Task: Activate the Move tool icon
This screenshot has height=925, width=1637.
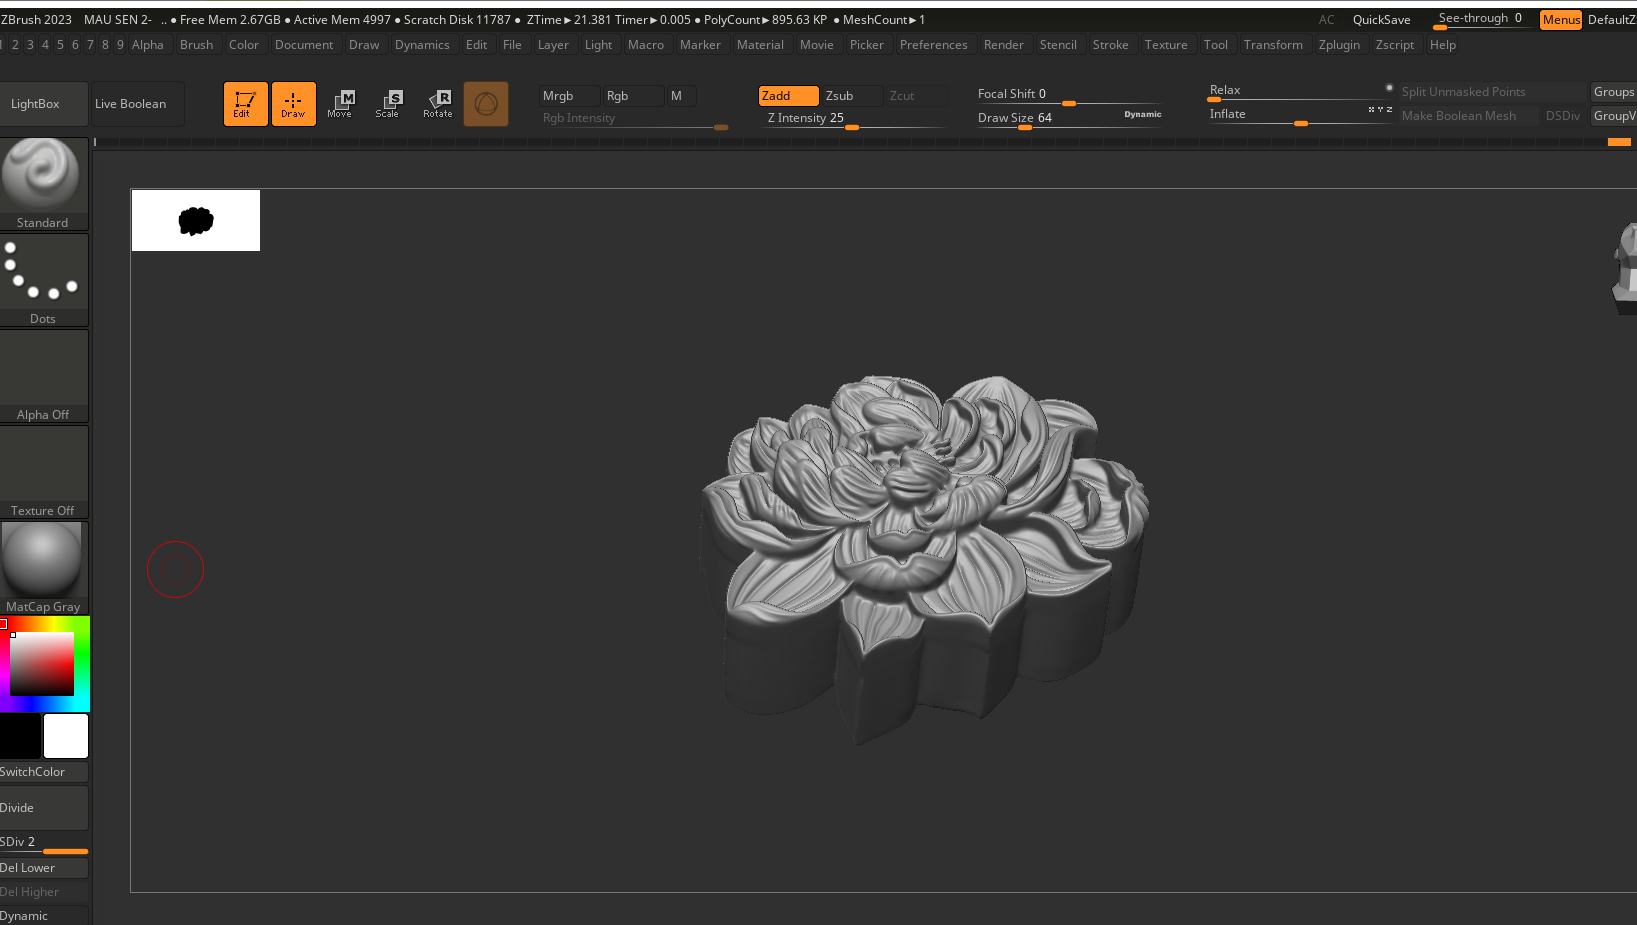Action: [340, 103]
